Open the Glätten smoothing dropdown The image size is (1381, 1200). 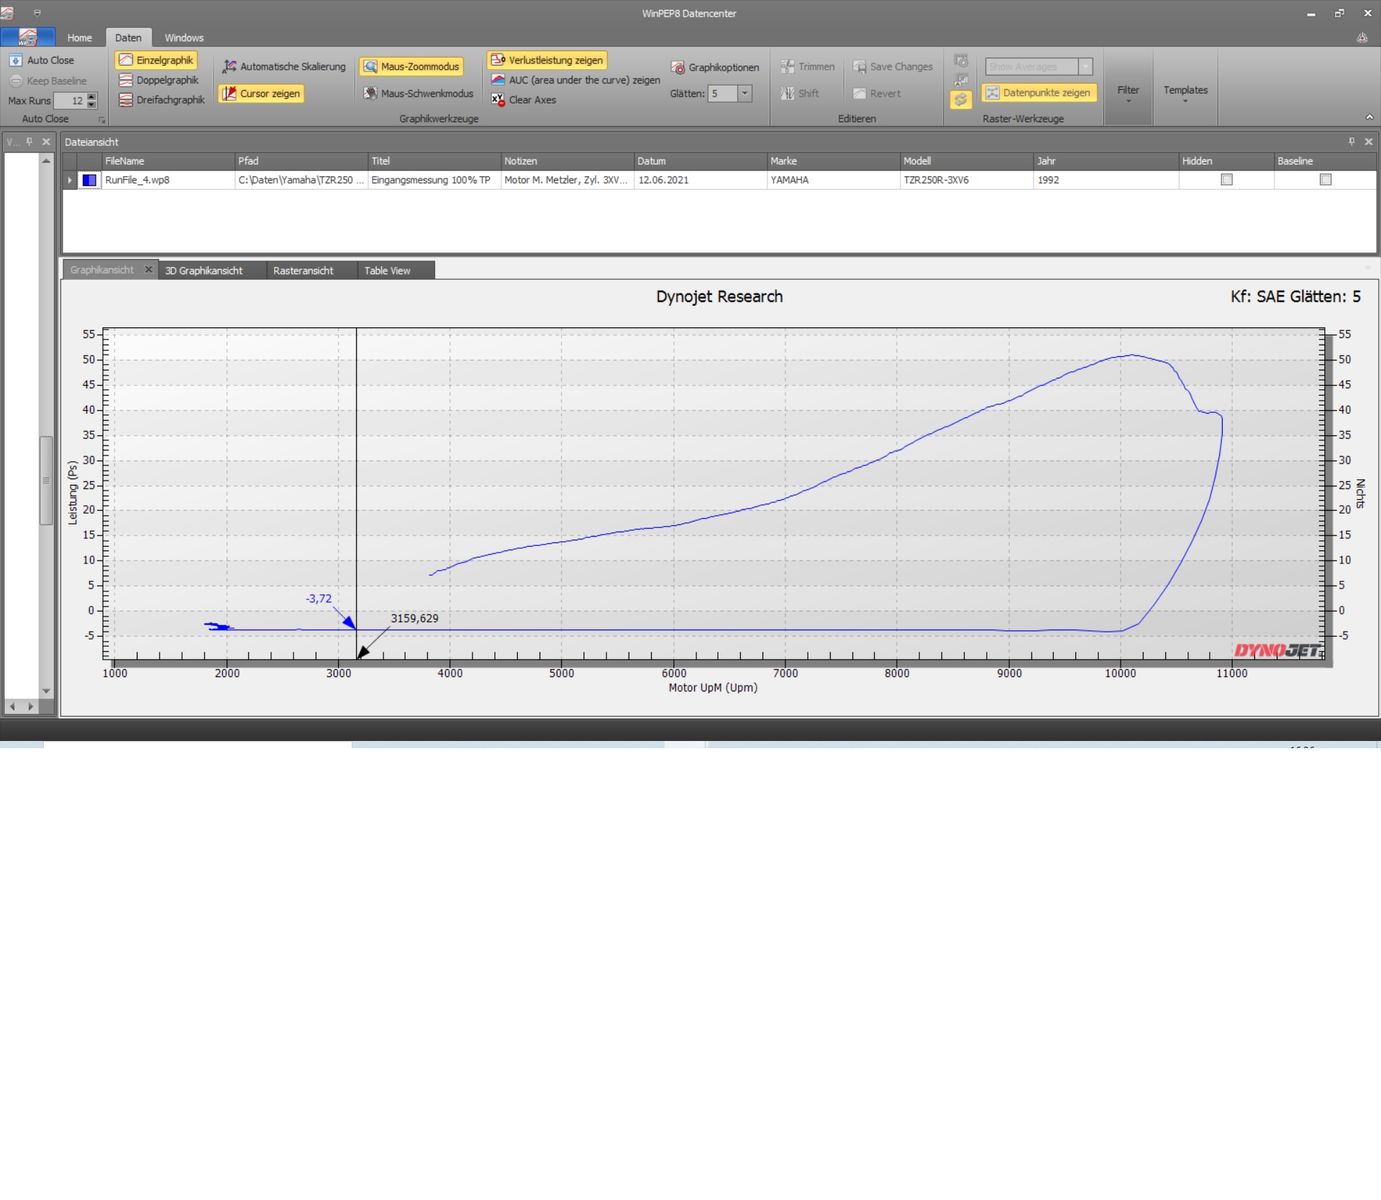point(744,94)
